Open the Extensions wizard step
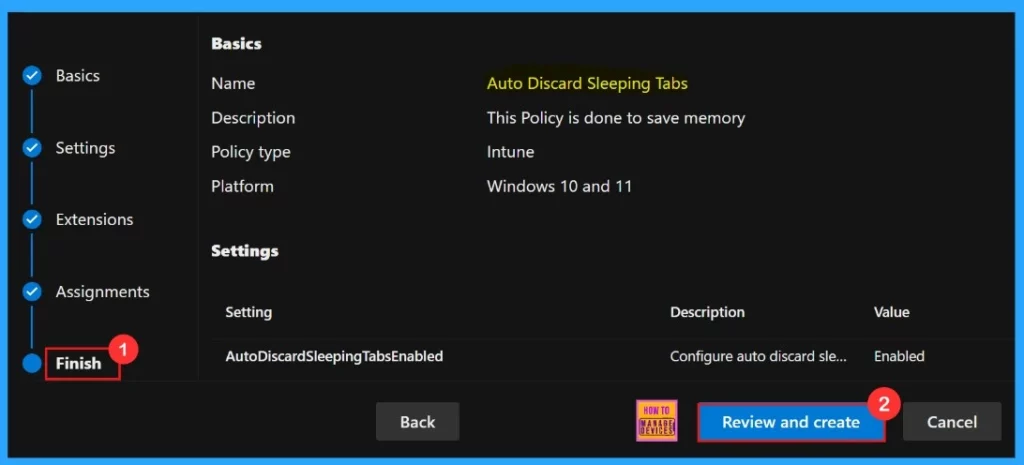The height and width of the screenshot is (465, 1024). (94, 219)
